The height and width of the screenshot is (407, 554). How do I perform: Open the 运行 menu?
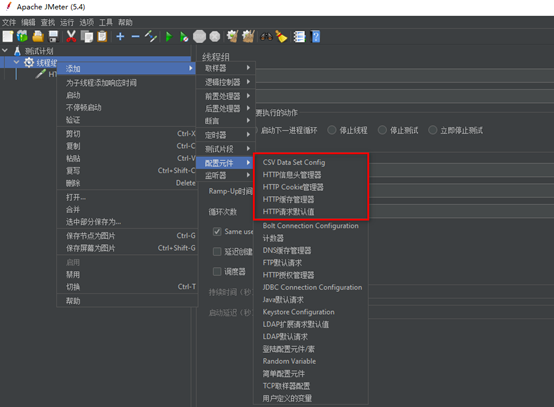(x=67, y=22)
